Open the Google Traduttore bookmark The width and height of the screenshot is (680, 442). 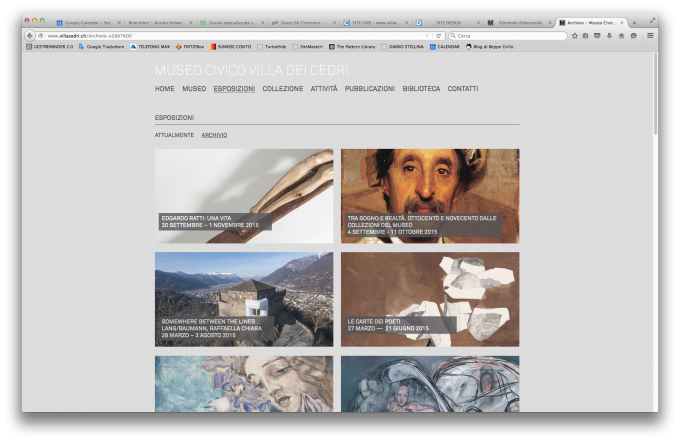click(x=101, y=47)
